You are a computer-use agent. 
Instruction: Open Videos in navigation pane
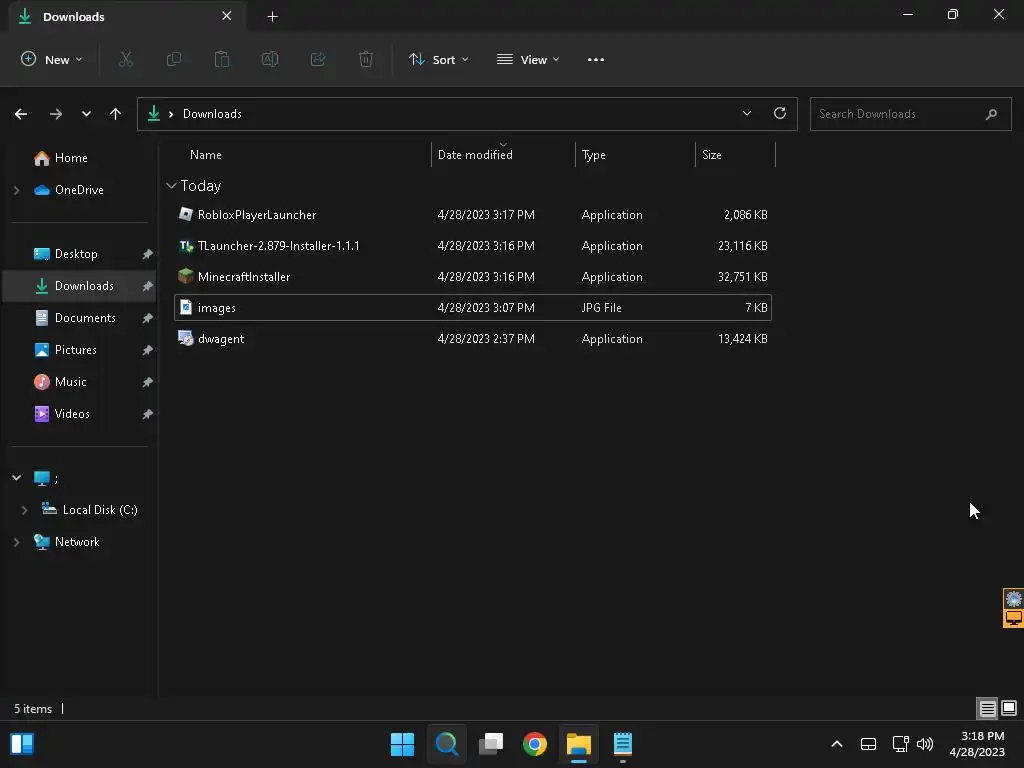point(72,414)
